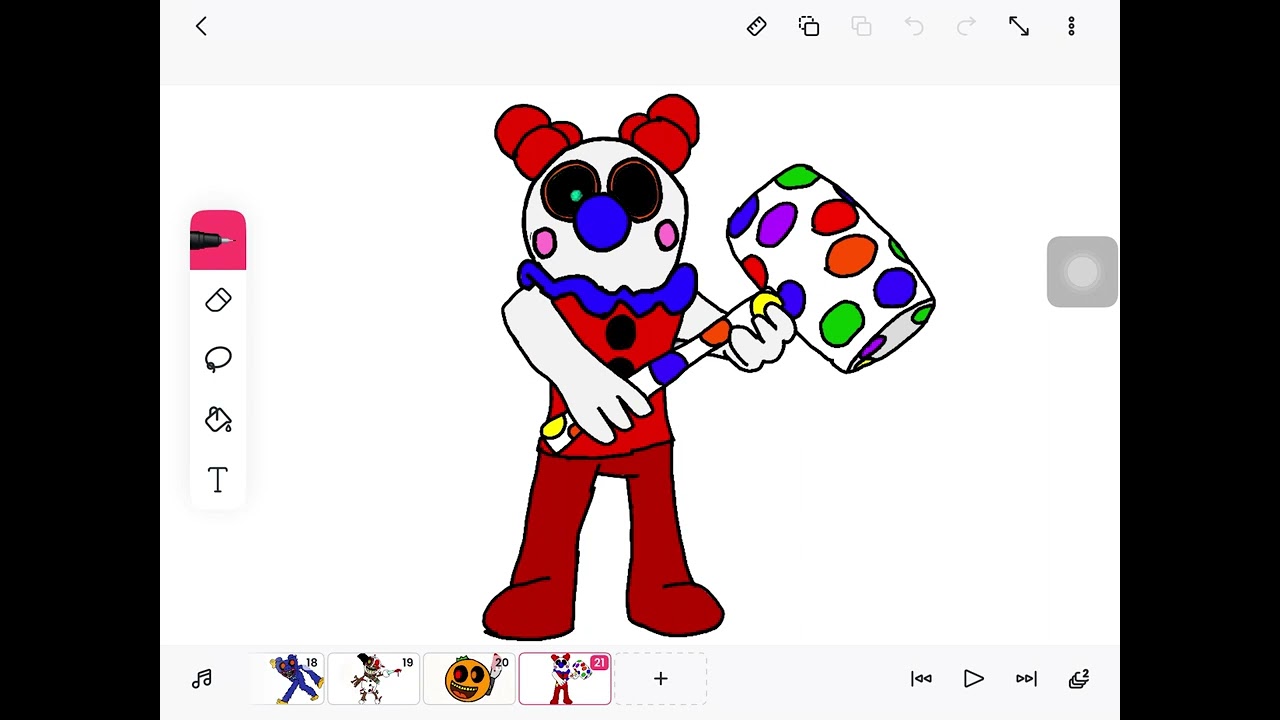Image resolution: width=1280 pixels, height=720 pixels.
Task: Jump to the last frame
Action: 1026,679
